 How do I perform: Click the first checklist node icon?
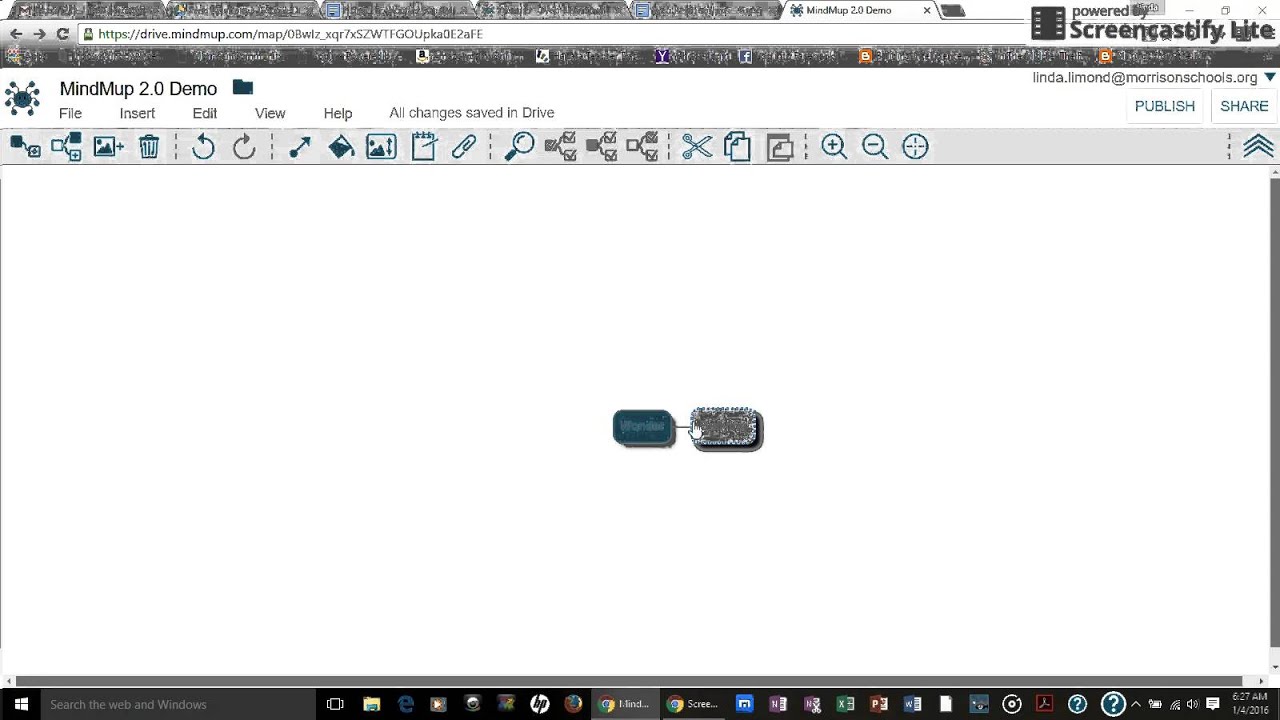click(x=560, y=147)
